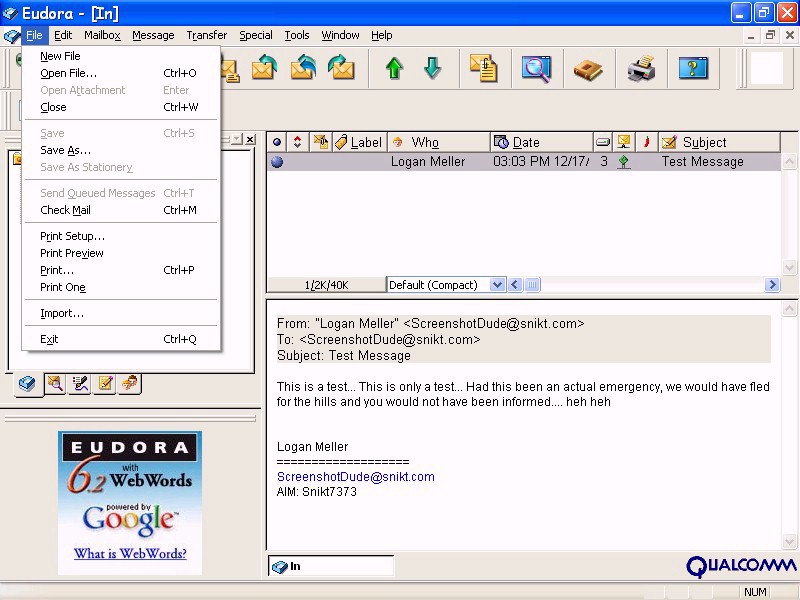This screenshot has width=800, height=600.
Task: Switch to the Mailboxes panel tab icon
Action: tap(27, 383)
